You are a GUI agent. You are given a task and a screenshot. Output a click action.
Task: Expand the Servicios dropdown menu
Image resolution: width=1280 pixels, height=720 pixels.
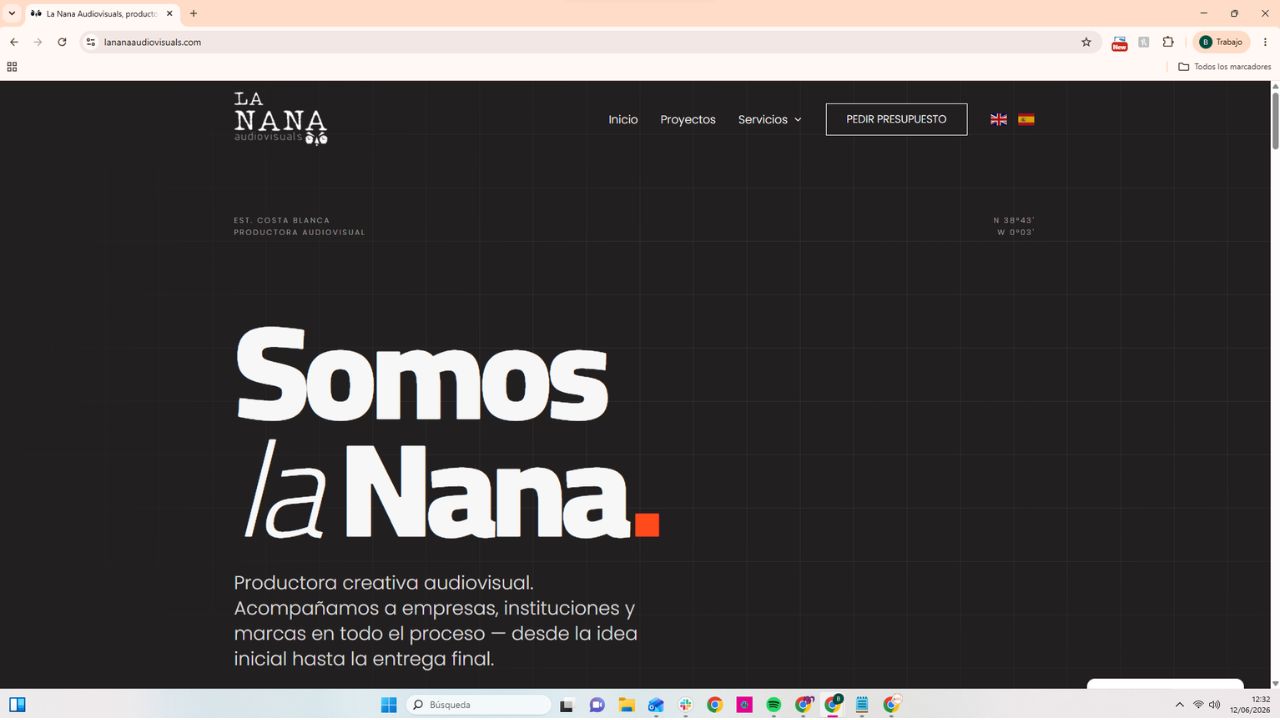[x=769, y=119]
